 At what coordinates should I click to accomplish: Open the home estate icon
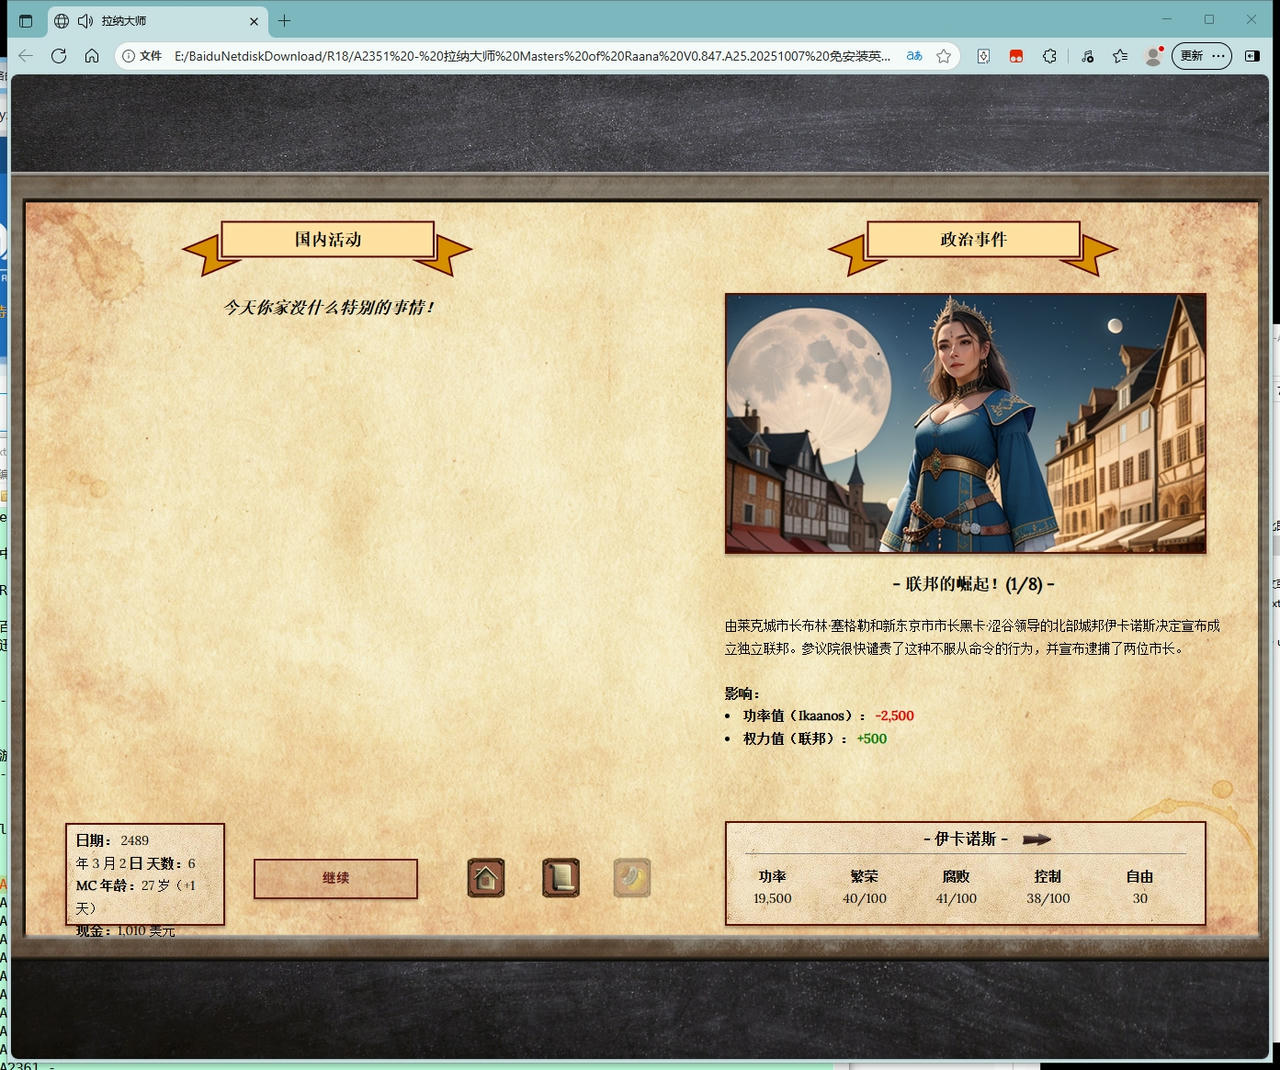(485, 878)
